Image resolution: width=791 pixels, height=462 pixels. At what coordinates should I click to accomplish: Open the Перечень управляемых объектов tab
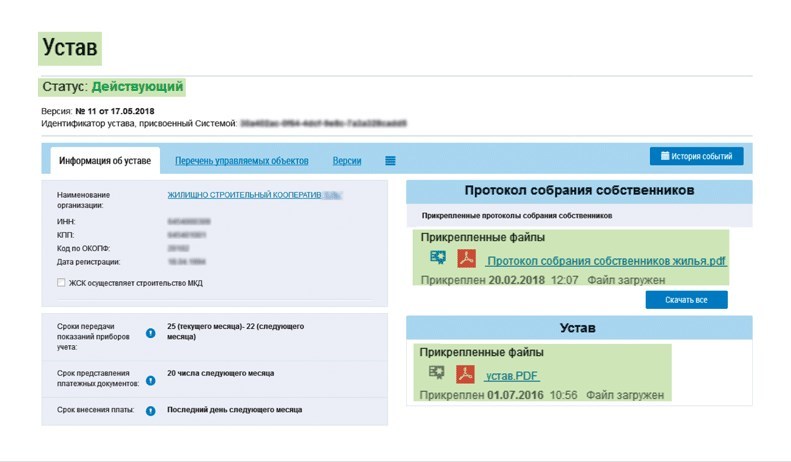pyautogui.click(x=241, y=161)
